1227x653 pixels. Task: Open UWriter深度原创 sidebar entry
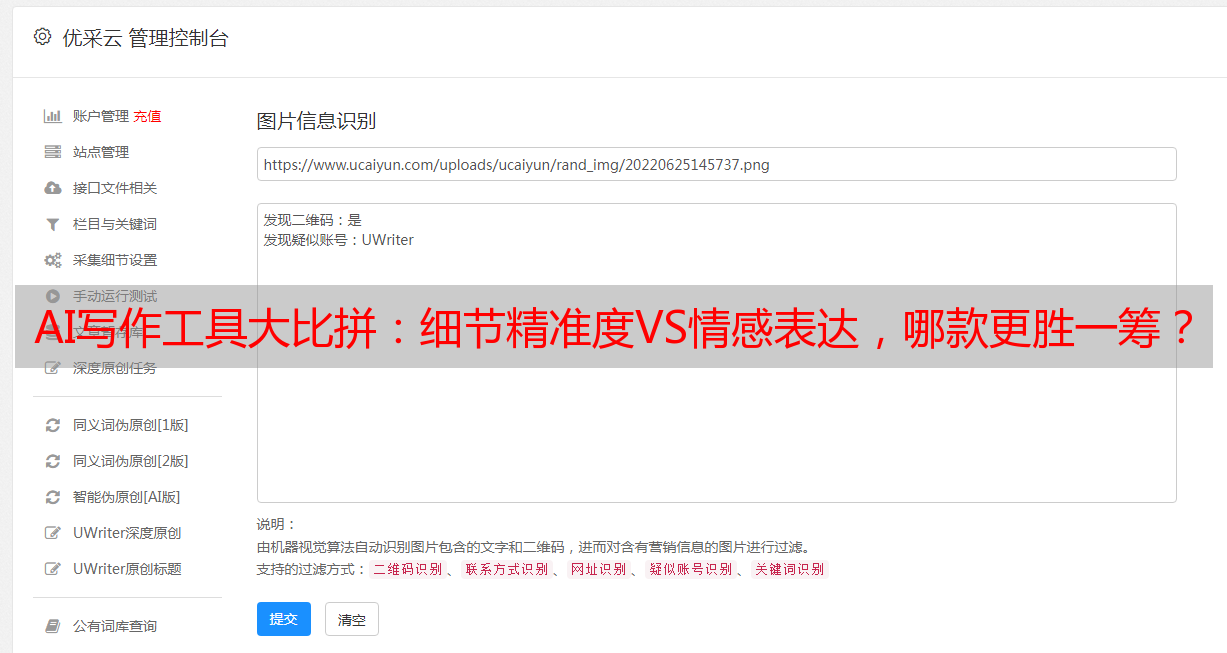(x=127, y=533)
